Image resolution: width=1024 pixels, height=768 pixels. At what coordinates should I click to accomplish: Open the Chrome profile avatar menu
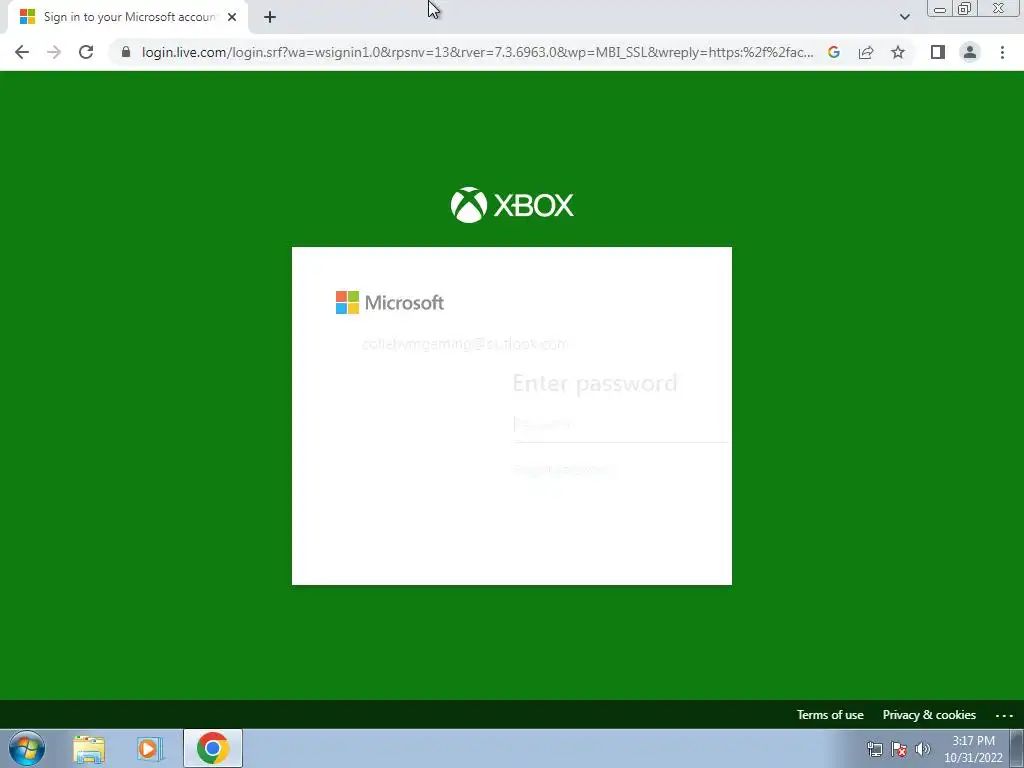pyautogui.click(x=970, y=52)
